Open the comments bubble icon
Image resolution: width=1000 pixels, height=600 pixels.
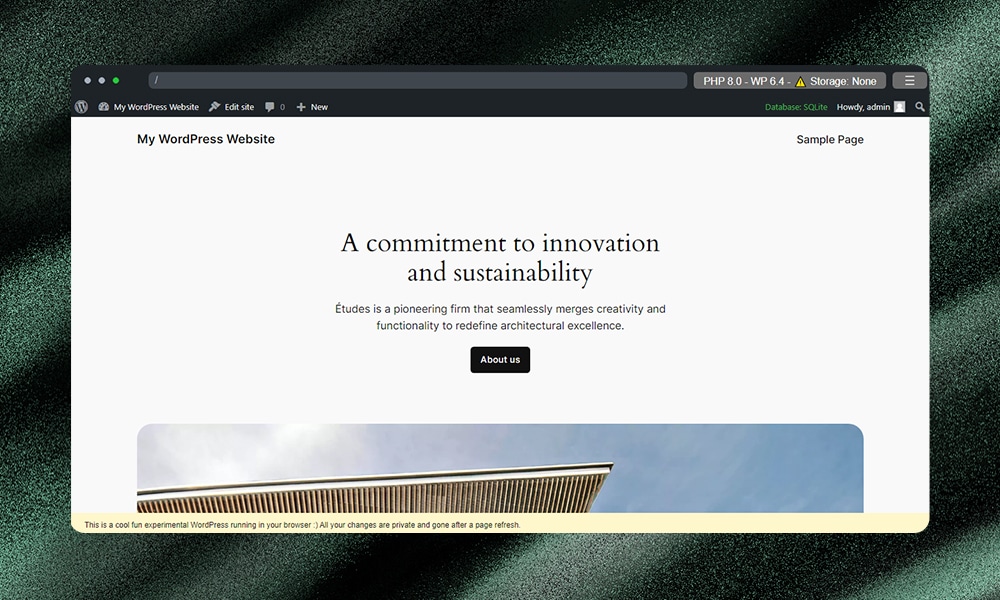pos(268,106)
